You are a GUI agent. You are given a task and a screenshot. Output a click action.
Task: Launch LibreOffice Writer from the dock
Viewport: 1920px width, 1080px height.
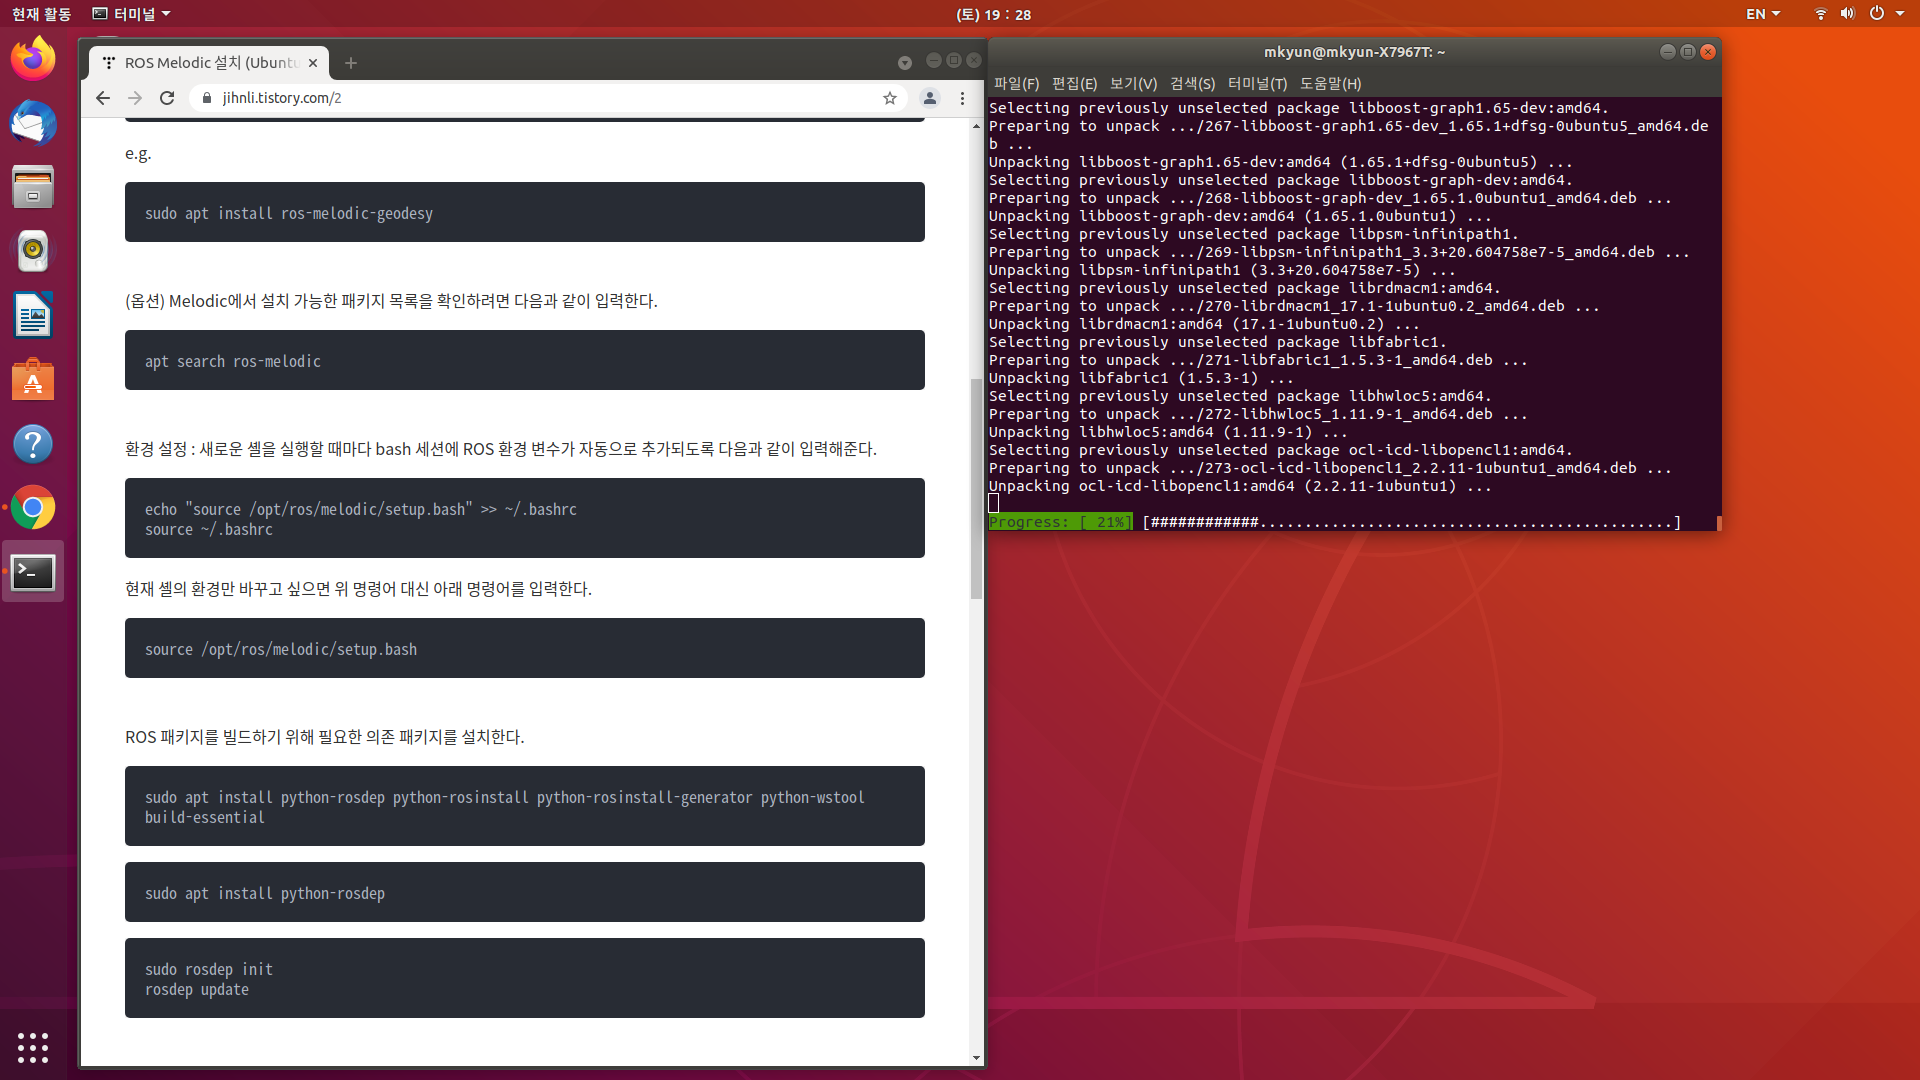click(33, 315)
